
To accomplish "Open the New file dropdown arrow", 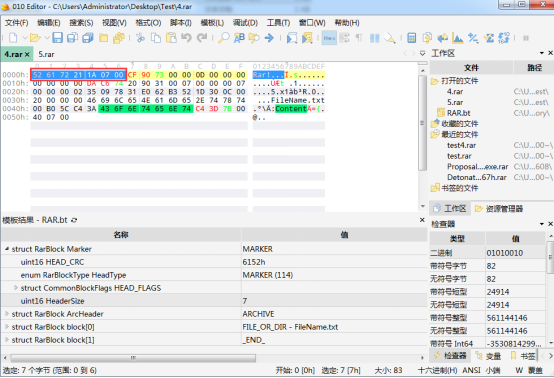I will [25, 37].
